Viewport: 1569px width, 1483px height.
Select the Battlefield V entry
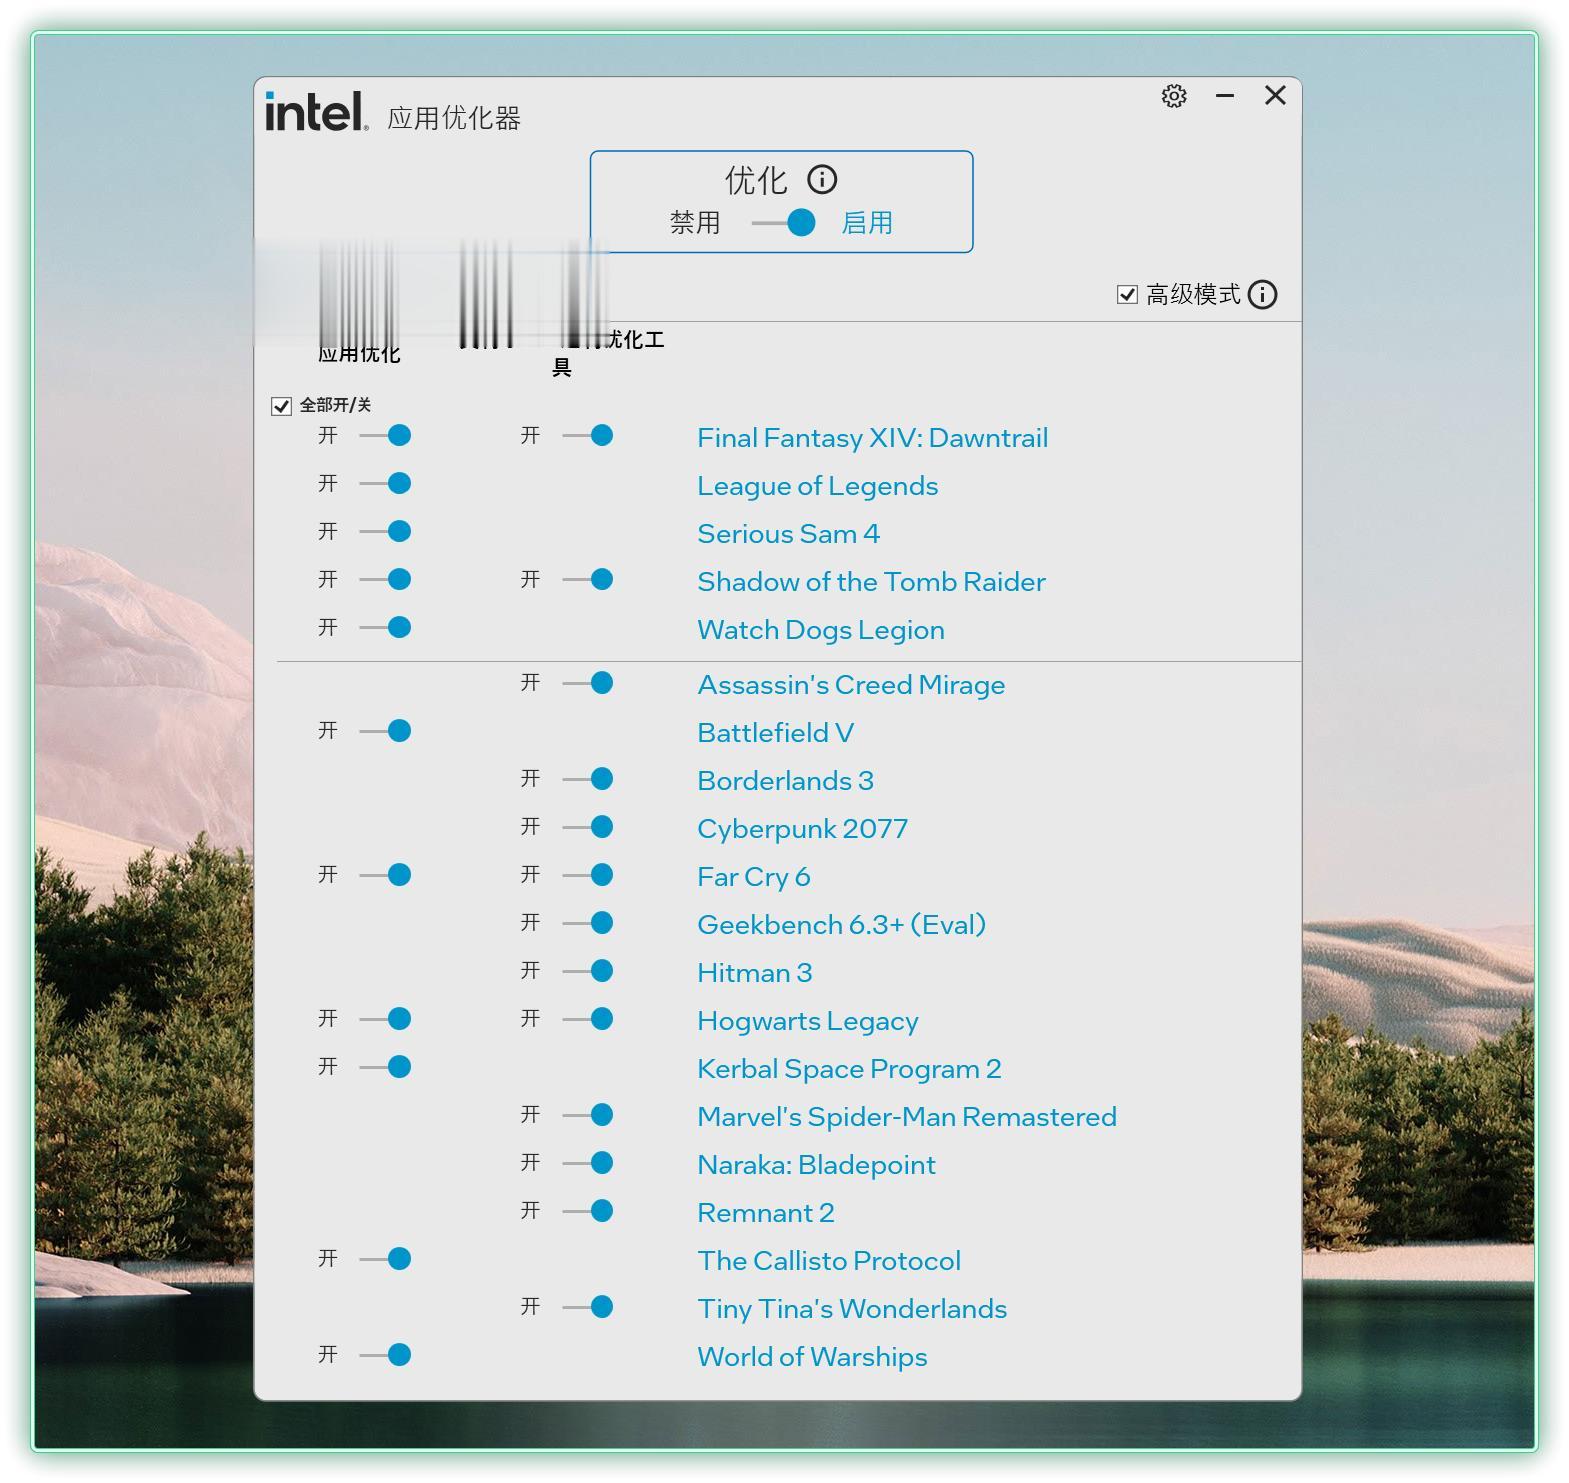point(776,733)
